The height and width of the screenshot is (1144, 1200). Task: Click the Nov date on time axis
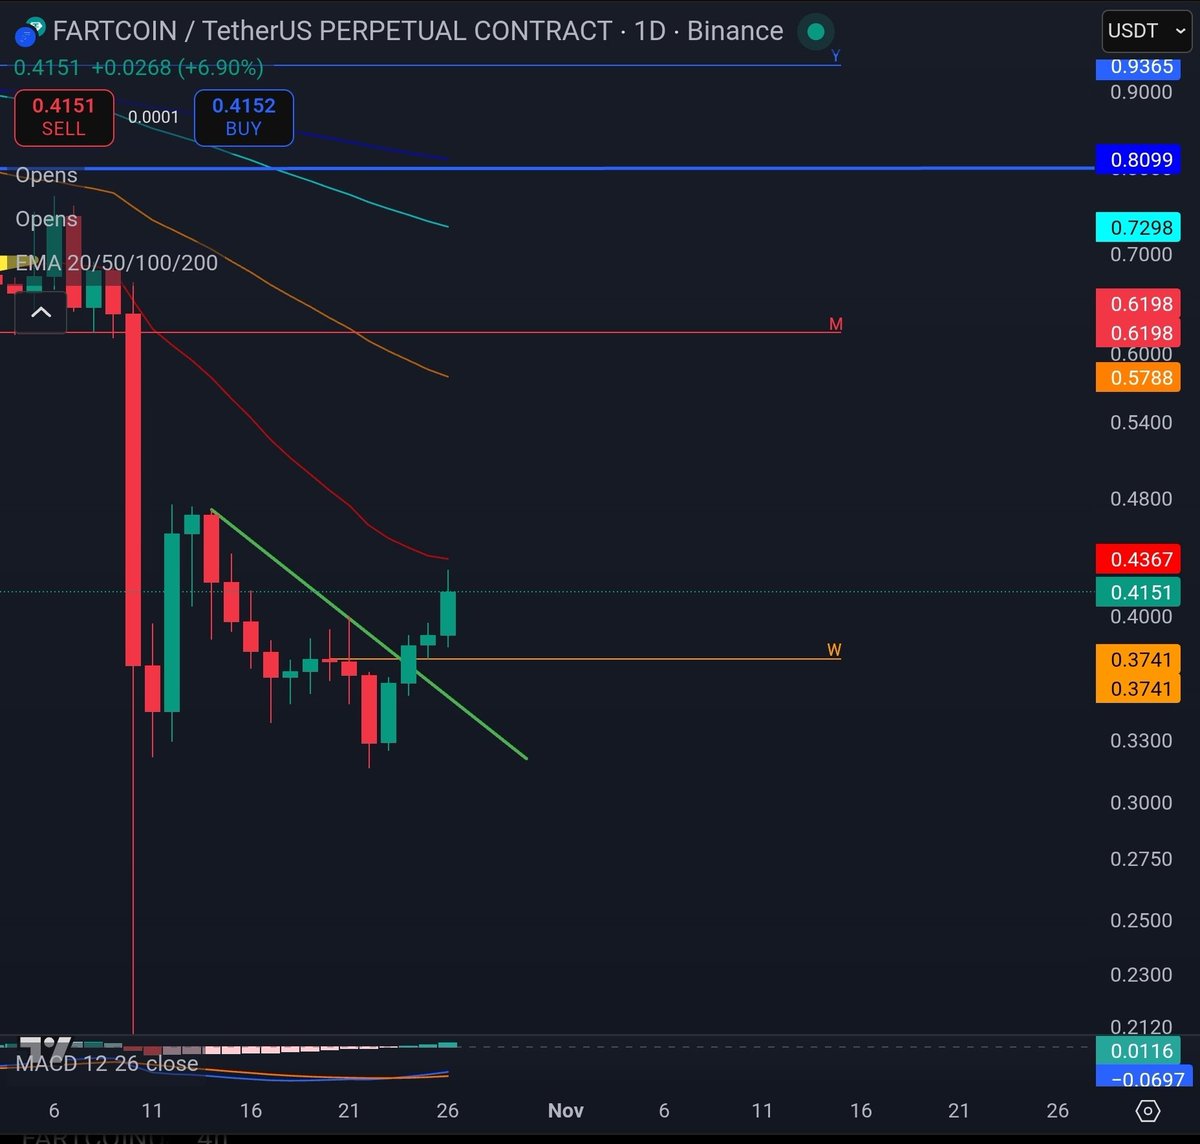coord(566,1110)
